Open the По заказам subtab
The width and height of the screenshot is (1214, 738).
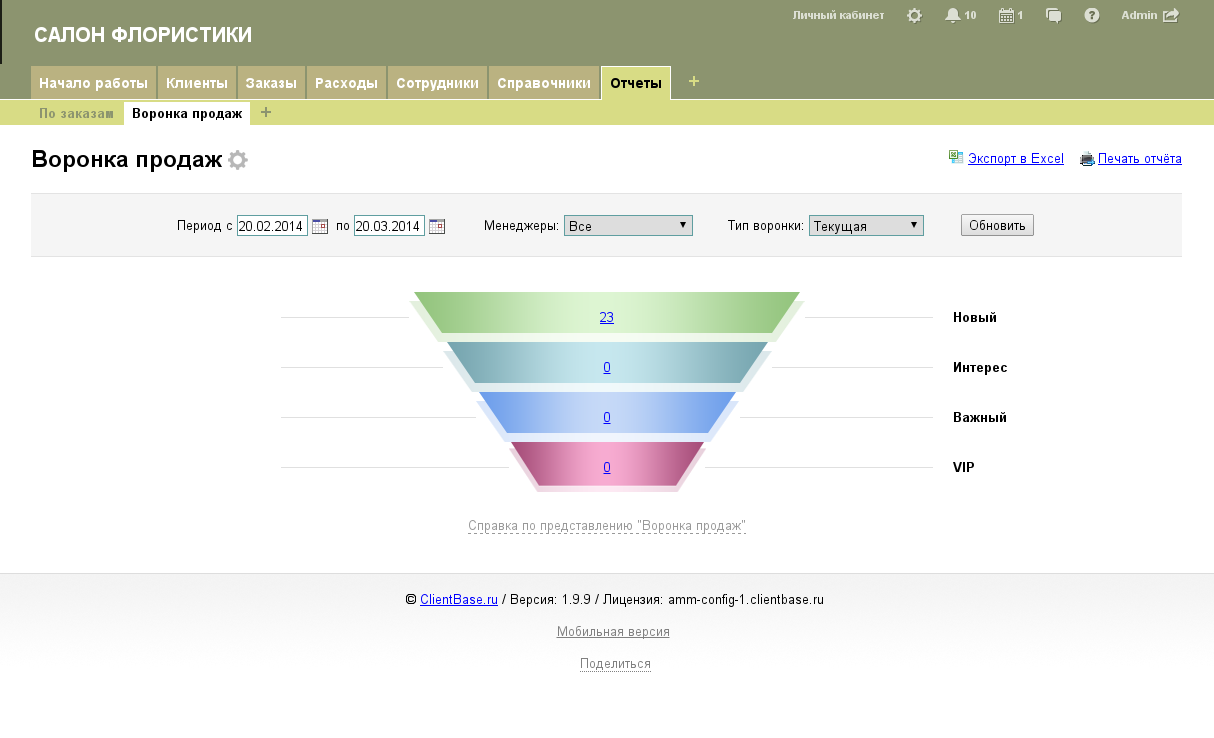(x=75, y=113)
